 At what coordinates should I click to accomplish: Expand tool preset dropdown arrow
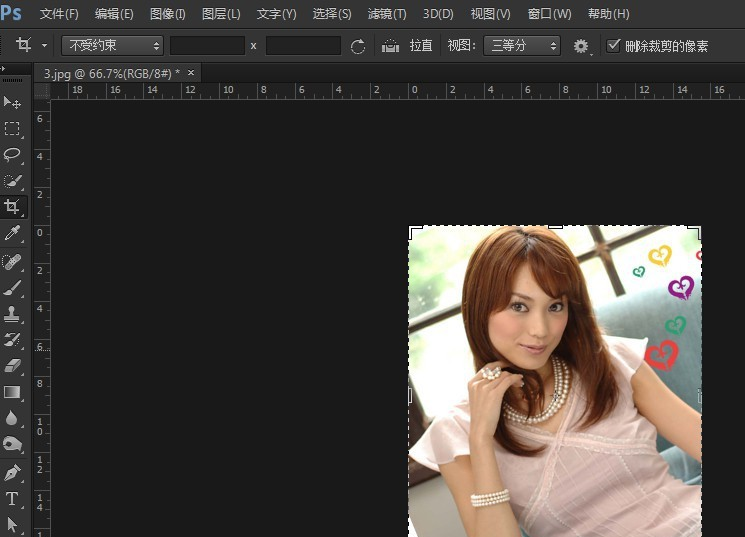44,46
